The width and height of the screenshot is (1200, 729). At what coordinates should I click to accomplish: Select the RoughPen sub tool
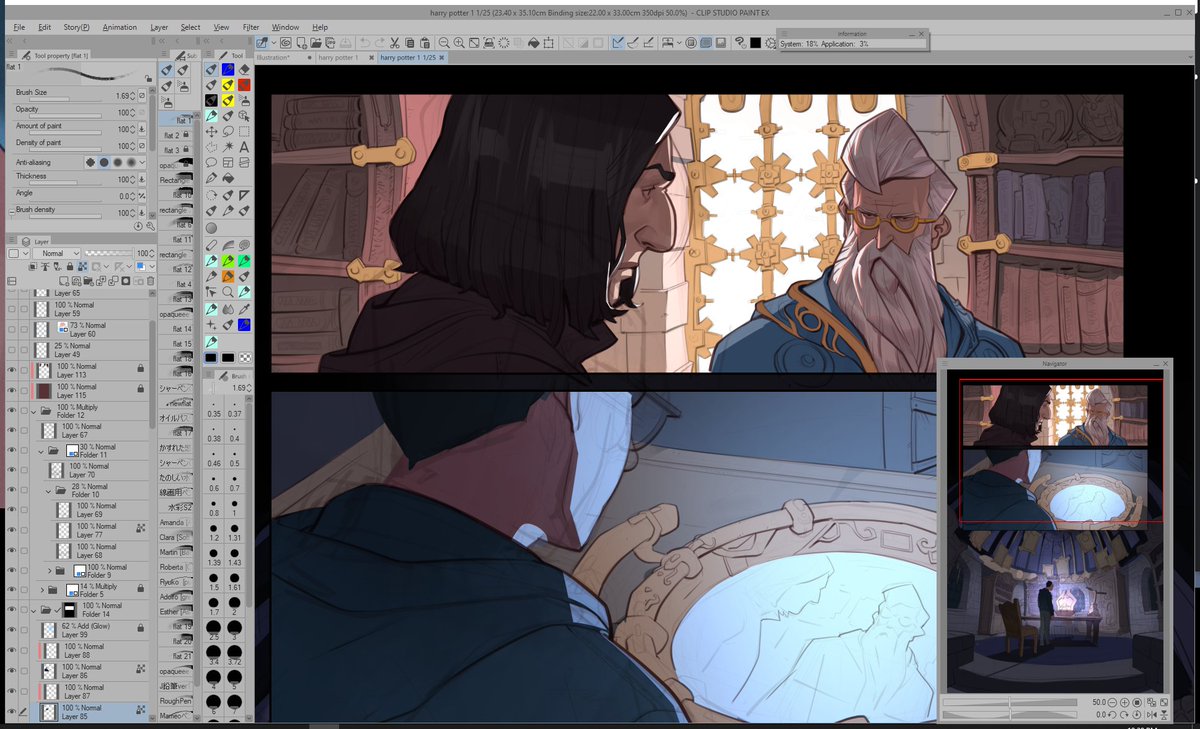[x=175, y=701]
